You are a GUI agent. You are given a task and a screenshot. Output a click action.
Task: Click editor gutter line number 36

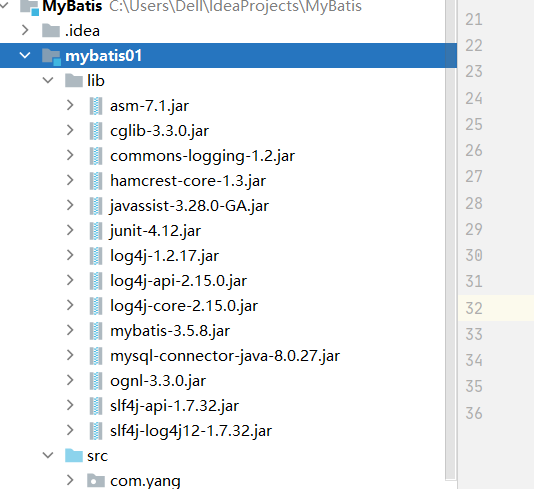point(474,413)
